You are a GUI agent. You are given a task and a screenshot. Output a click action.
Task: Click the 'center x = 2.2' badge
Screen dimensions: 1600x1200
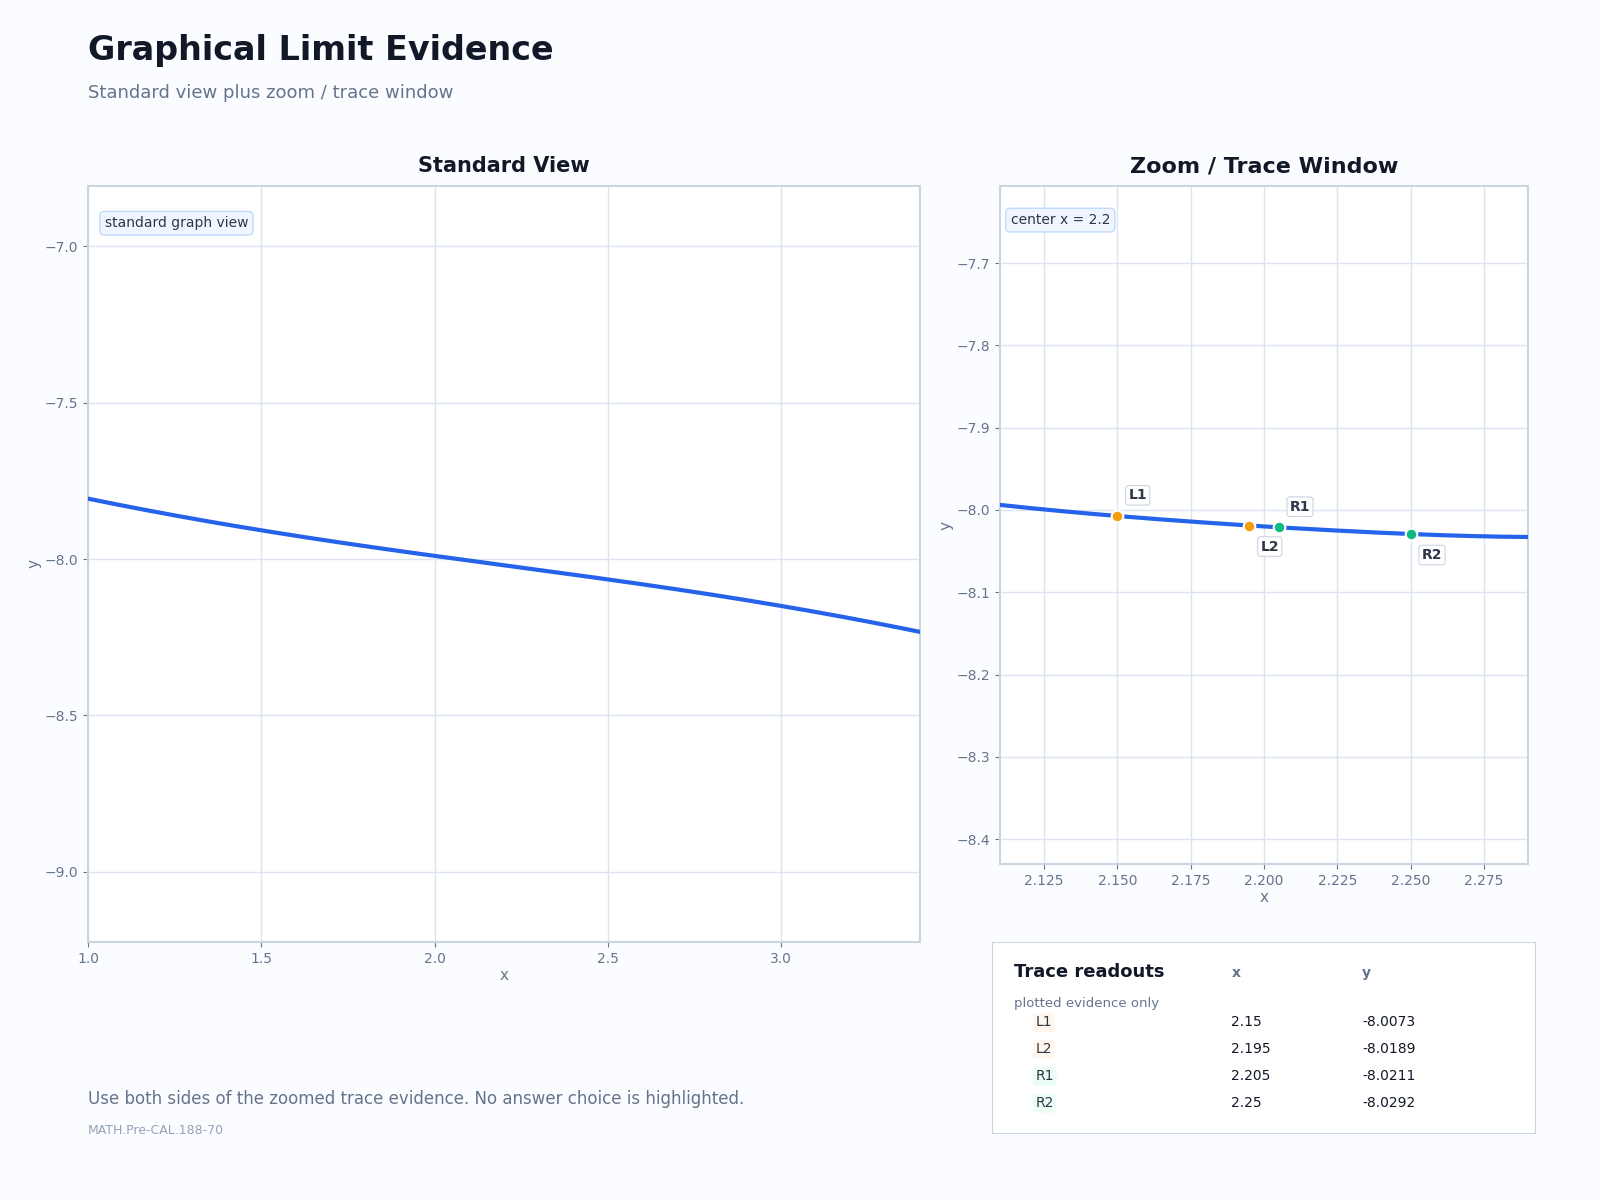pyautogui.click(x=1060, y=220)
